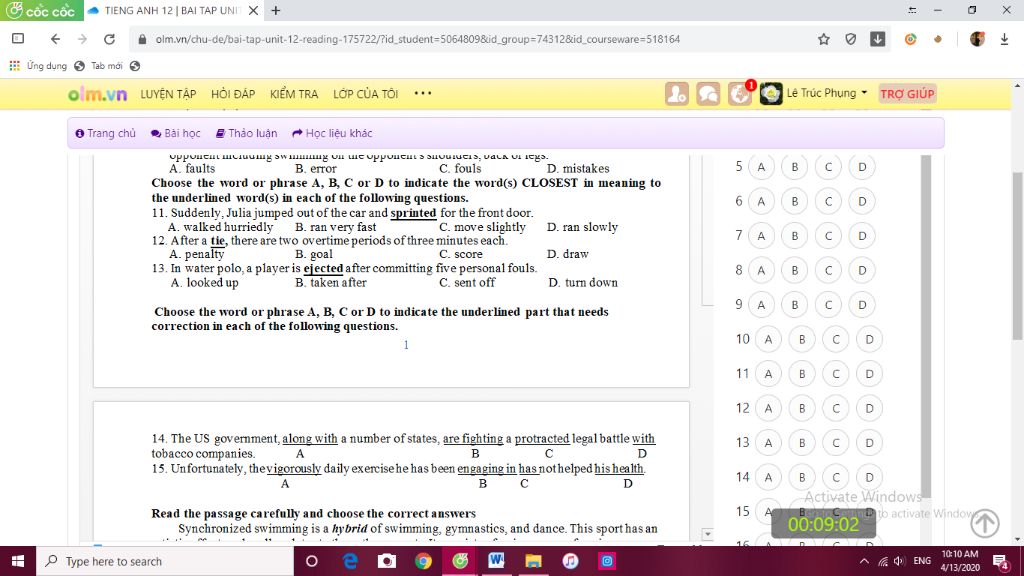Select answer B for question 11

(802, 374)
